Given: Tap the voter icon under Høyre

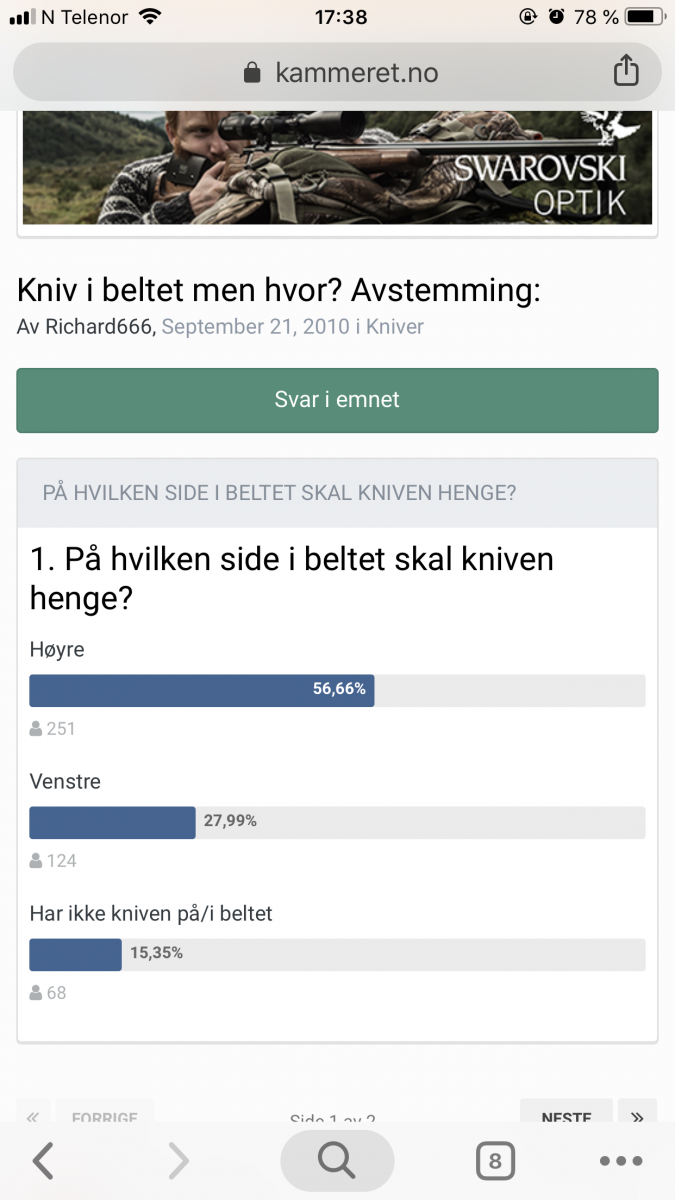Looking at the screenshot, I should (36, 729).
